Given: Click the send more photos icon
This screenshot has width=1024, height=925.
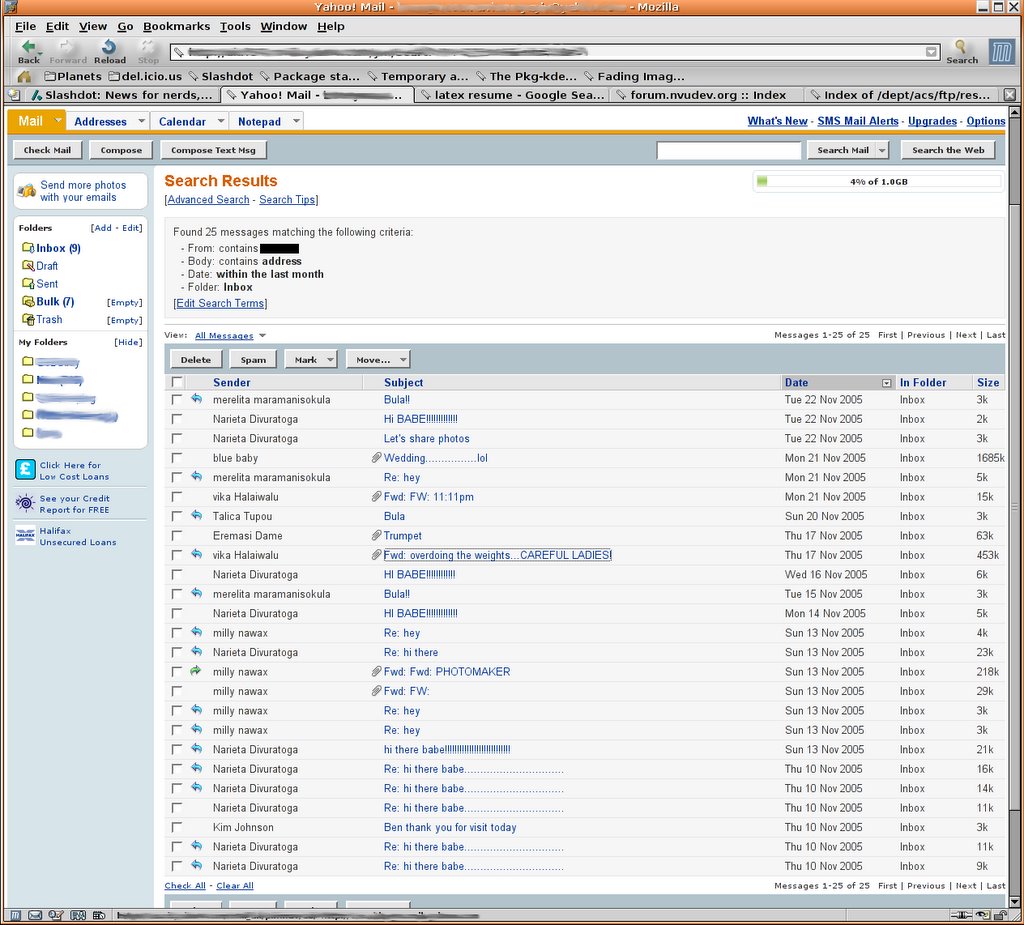Looking at the screenshot, I should [27, 189].
